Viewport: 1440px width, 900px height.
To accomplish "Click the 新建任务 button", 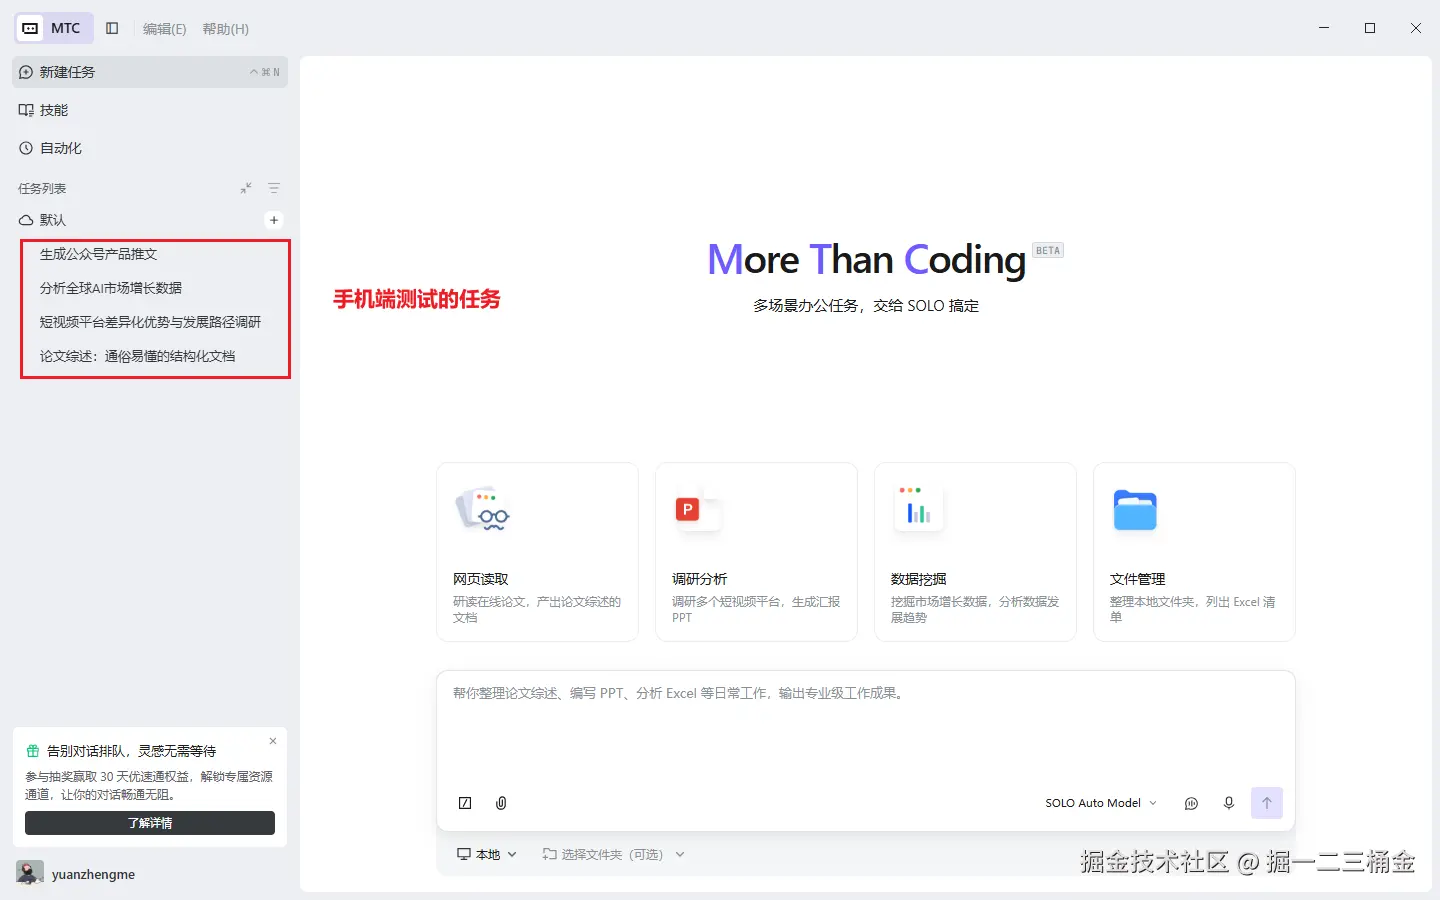I will point(150,72).
